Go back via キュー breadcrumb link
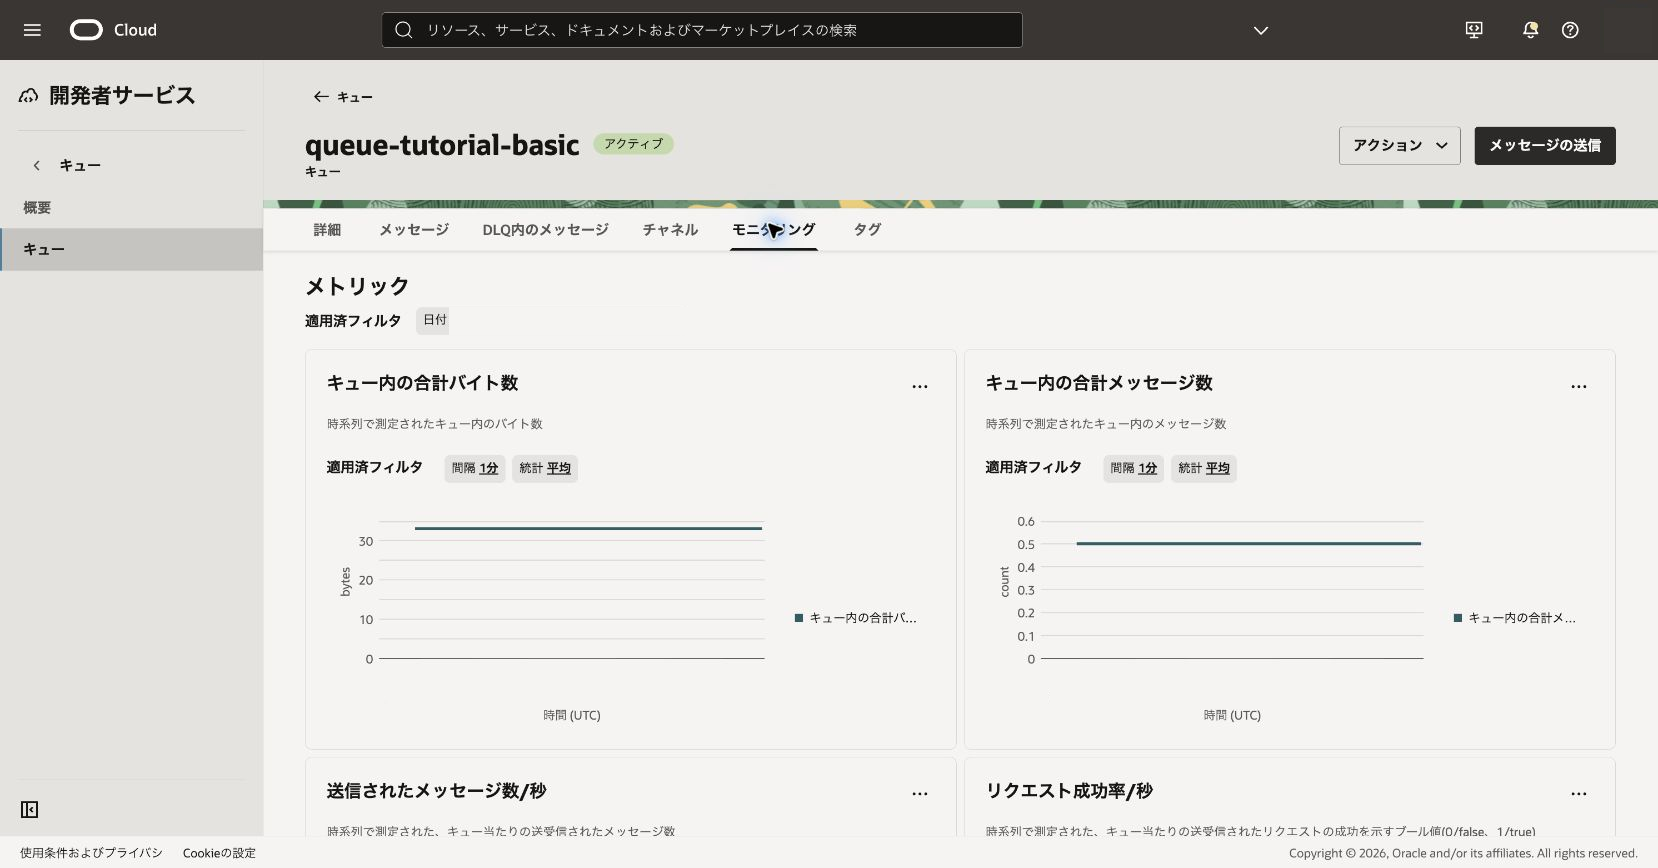The image size is (1658, 868). click(354, 97)
